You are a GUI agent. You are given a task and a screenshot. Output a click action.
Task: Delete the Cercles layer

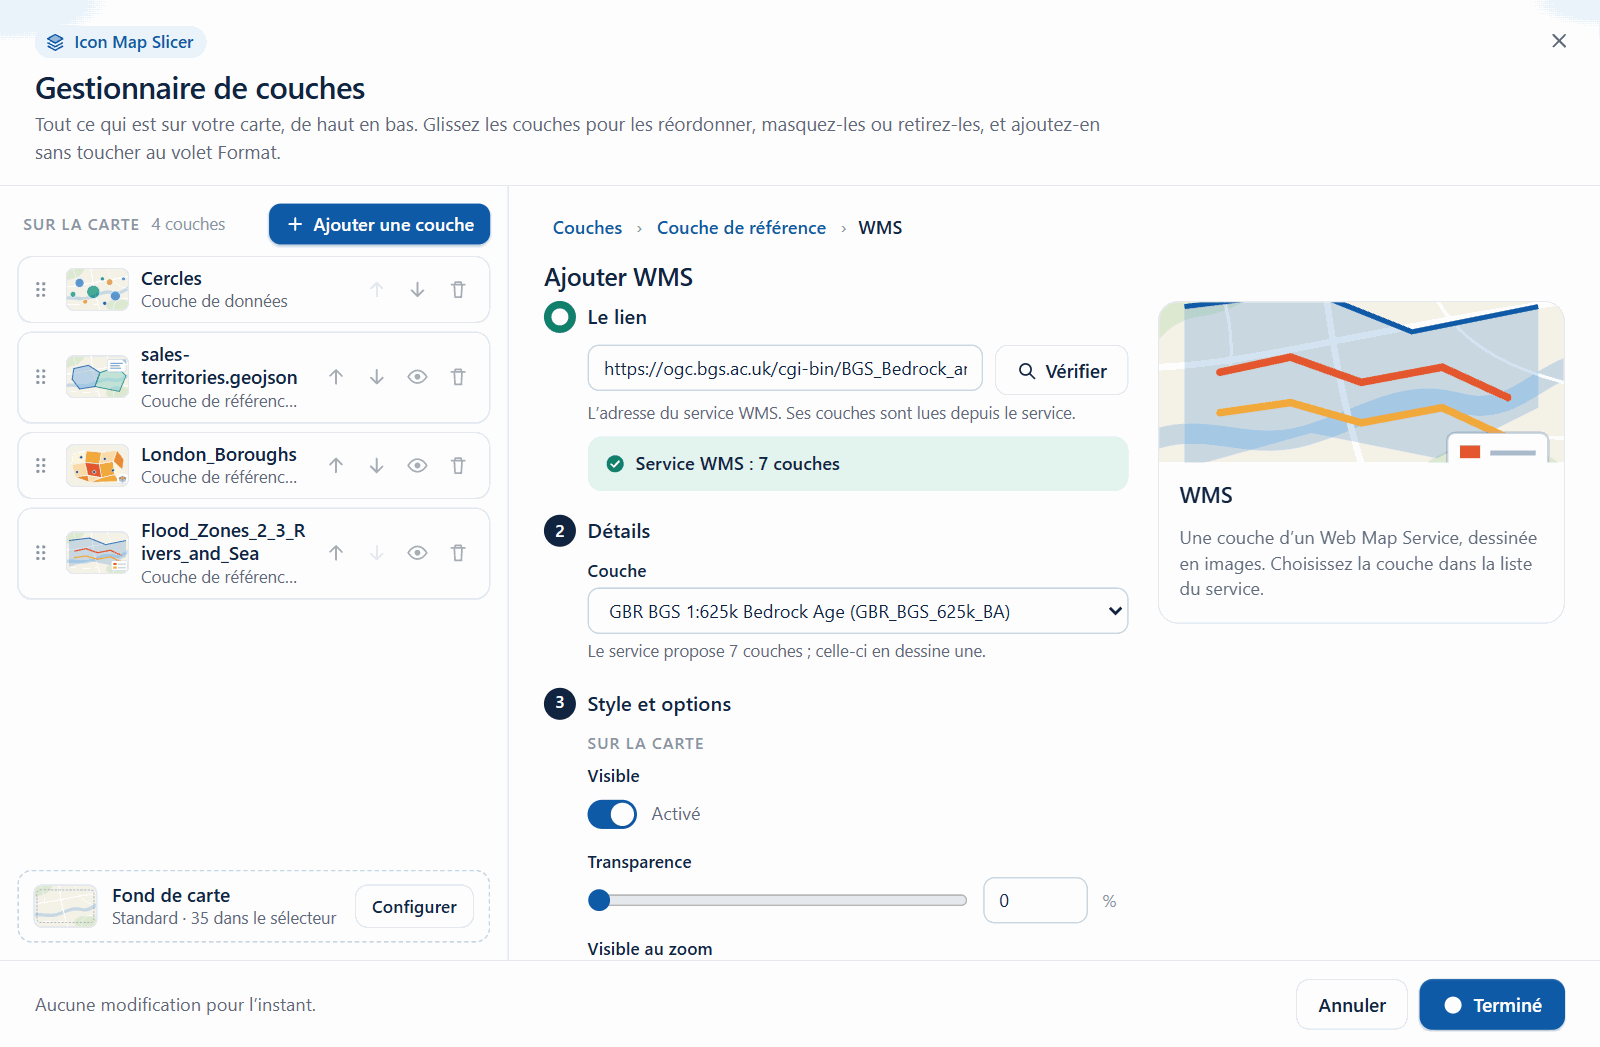pos(458,290)
